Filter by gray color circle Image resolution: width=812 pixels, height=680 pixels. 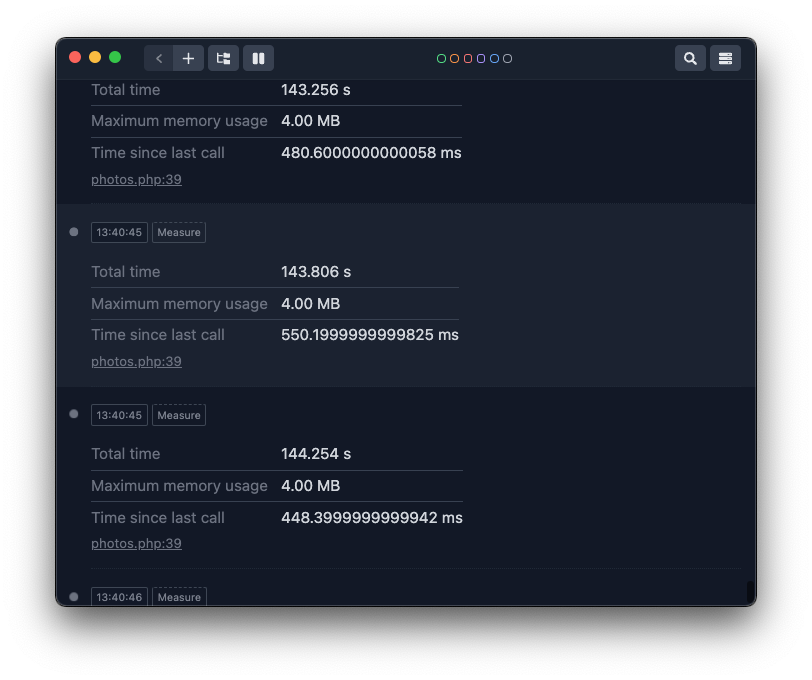pos(508,59)
